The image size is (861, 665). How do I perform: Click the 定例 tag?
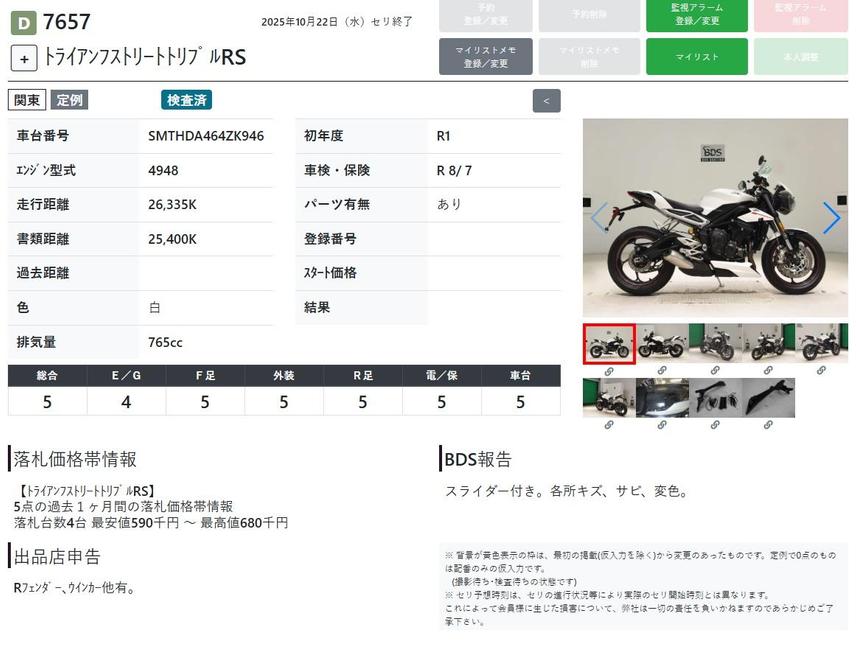tap(70, 100)
